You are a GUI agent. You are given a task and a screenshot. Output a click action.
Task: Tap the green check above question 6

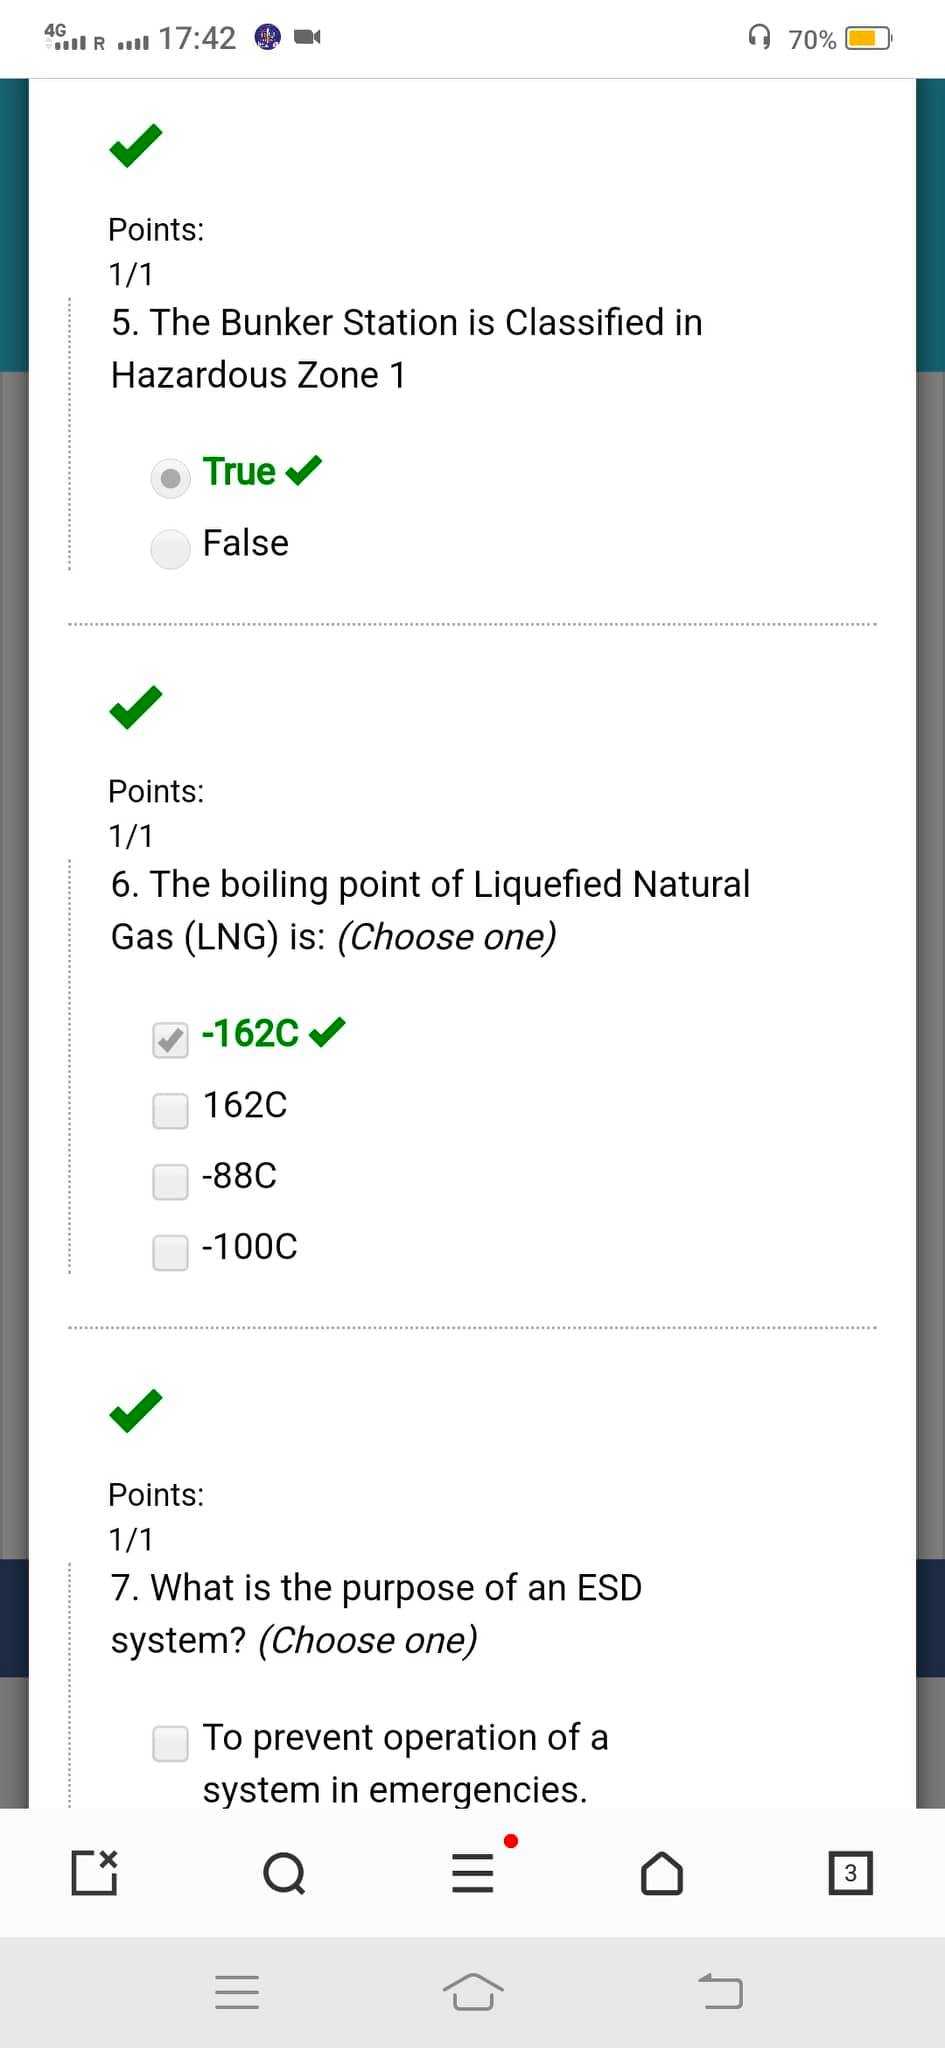coord(136,708)
